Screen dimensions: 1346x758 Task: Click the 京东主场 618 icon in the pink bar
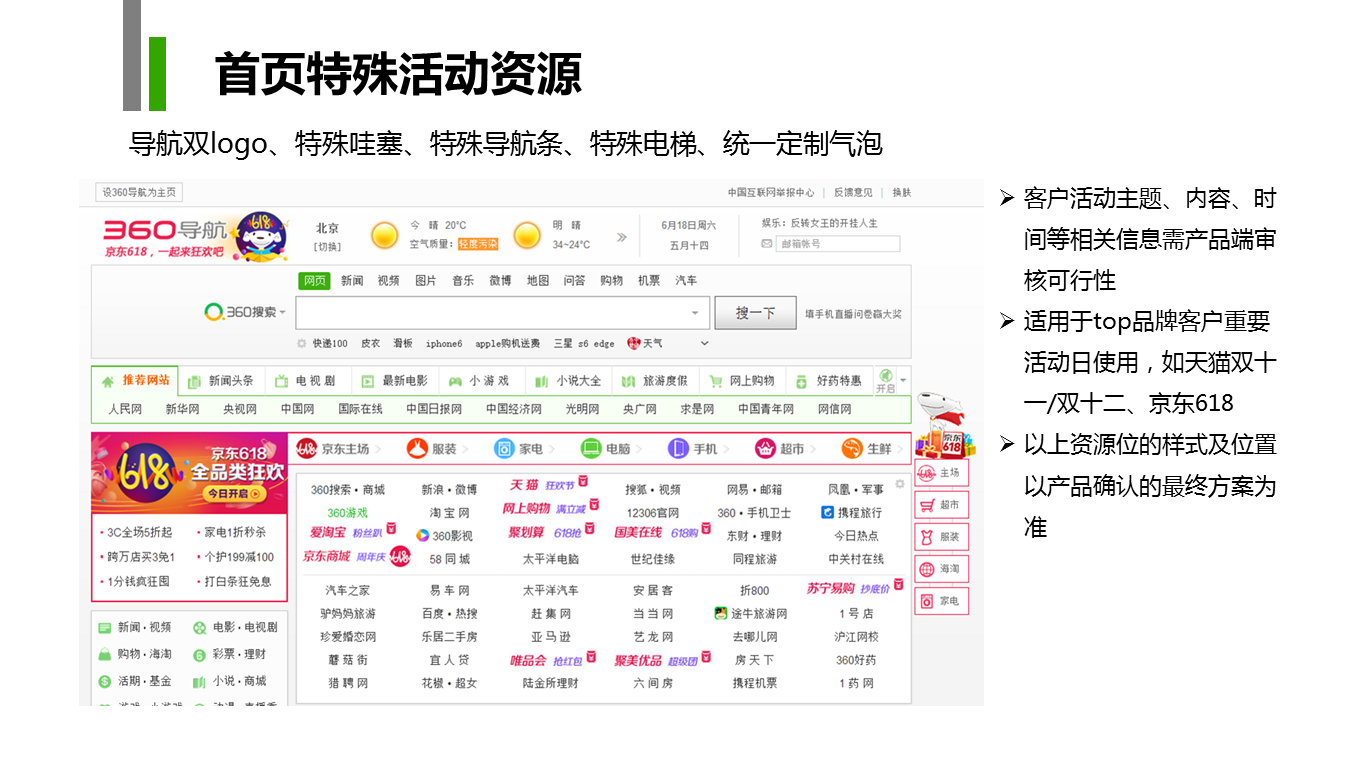tap(306, 449)
